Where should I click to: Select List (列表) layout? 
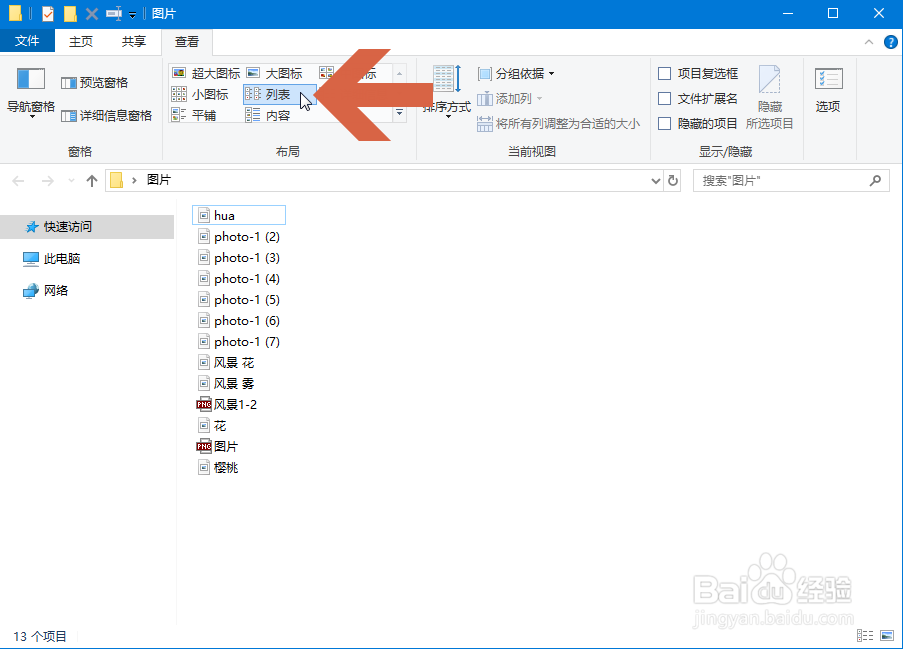(x=279, y=94)
